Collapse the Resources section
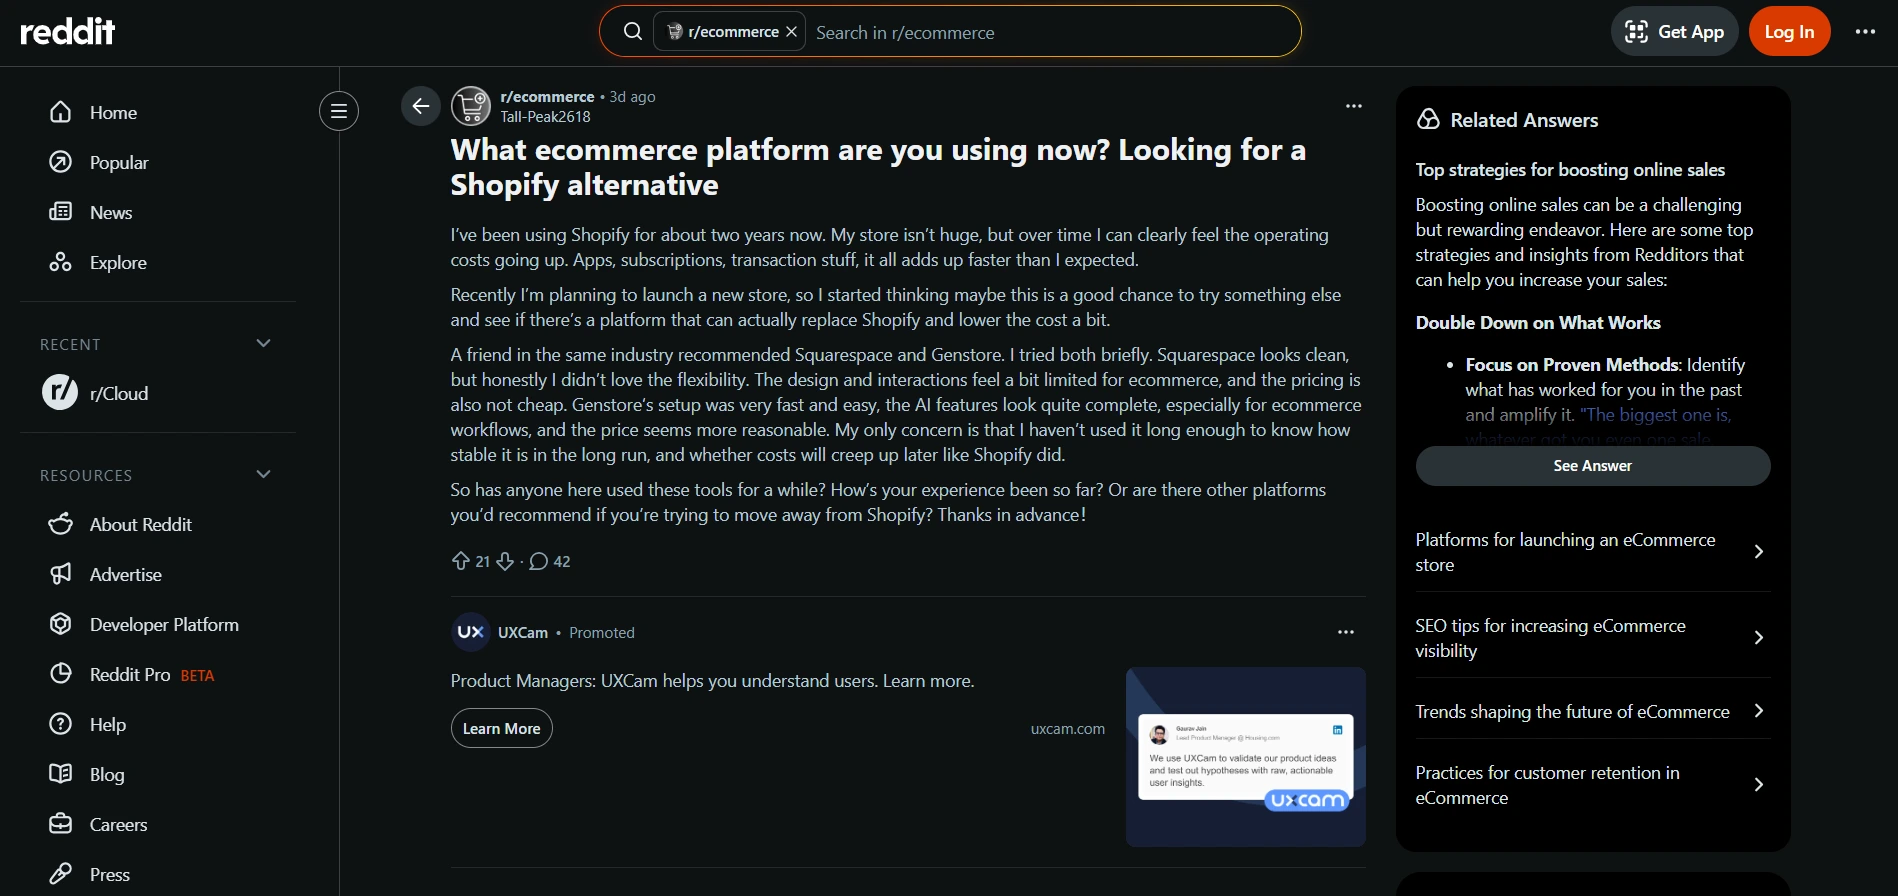The width and height of the screenshot is (1898, 896). pos(264,475)
